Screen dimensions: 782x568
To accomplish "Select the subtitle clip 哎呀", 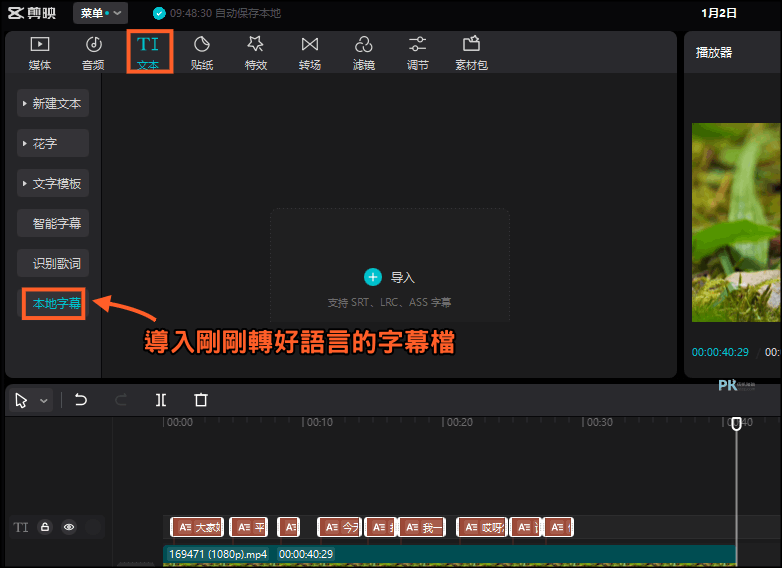I will click(482, 527).
